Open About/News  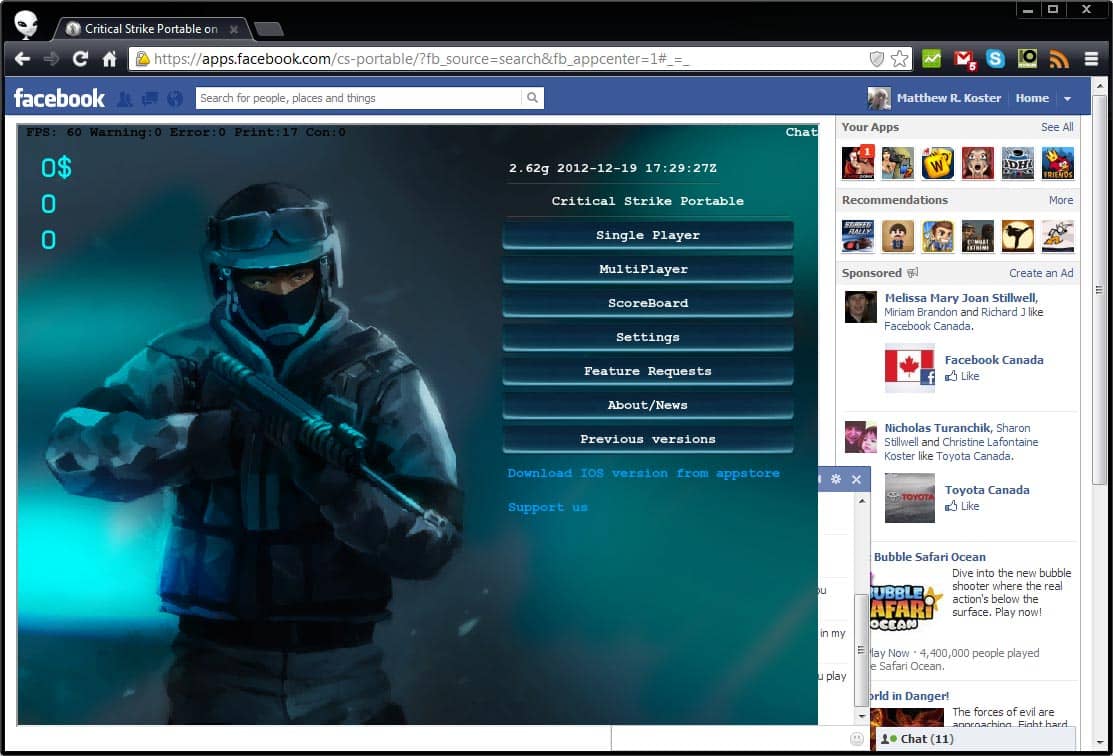(x=647, y=405)
